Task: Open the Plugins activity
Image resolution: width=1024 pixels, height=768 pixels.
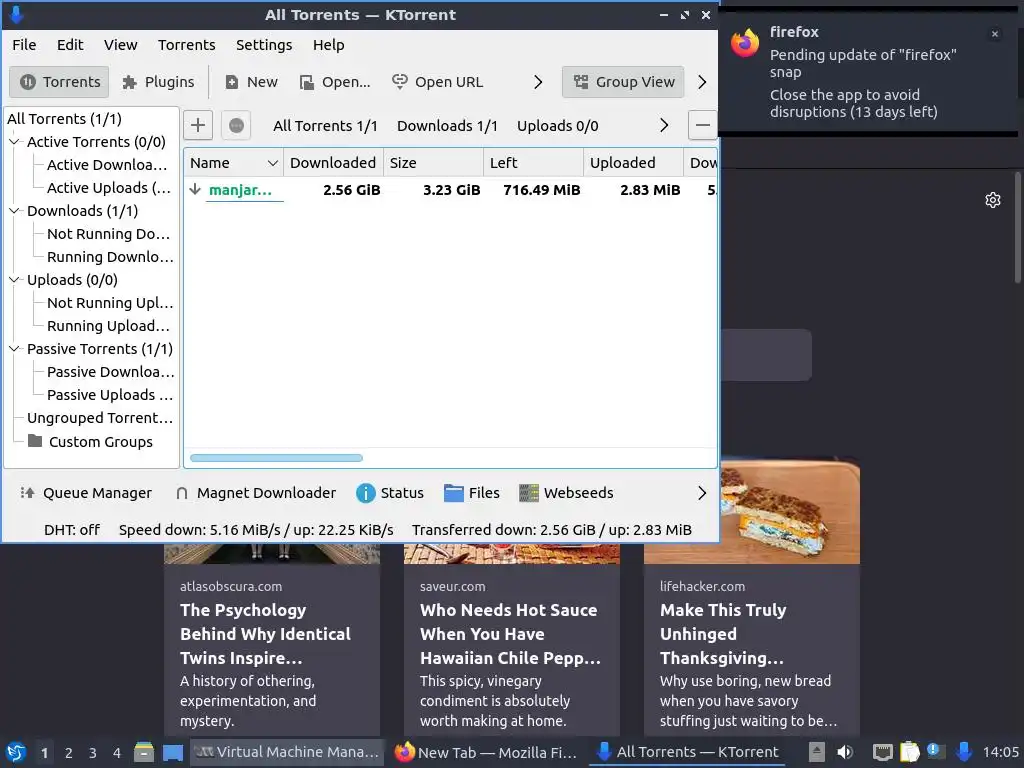Action: point(158,82)
